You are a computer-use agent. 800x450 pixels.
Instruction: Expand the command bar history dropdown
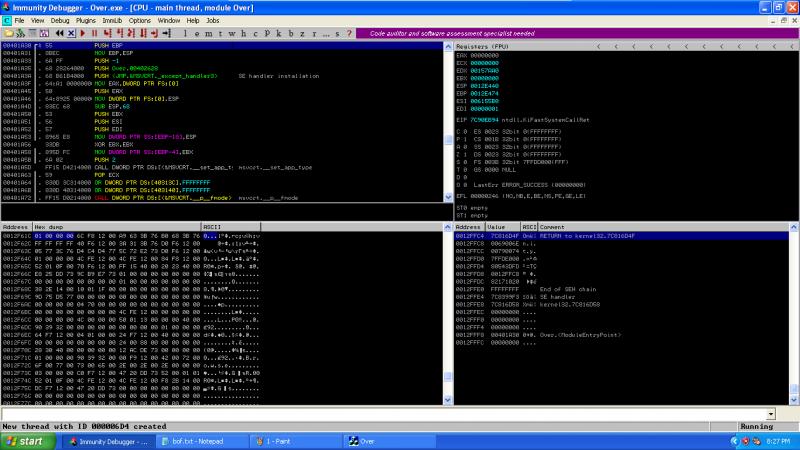coord(771,414)
